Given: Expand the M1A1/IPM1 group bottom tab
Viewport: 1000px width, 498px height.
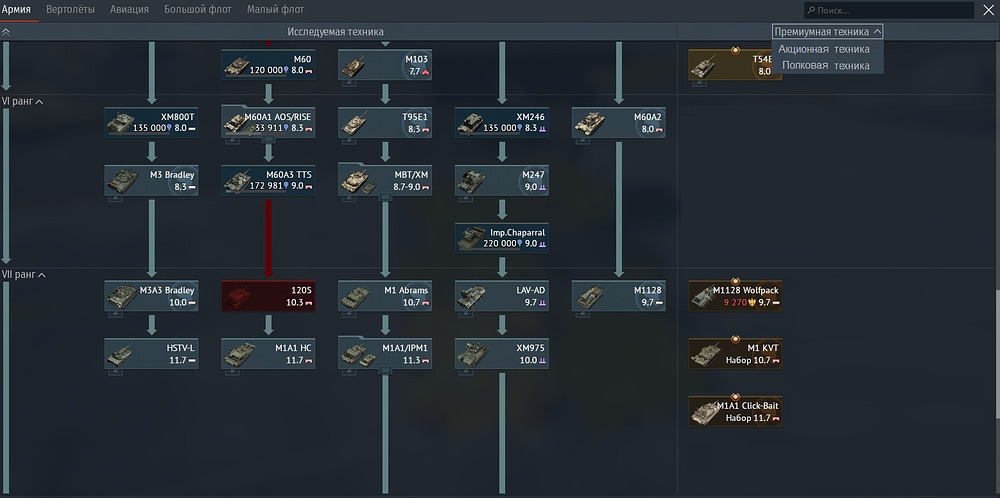Looking at the screenshot, I should pos(385,370).
